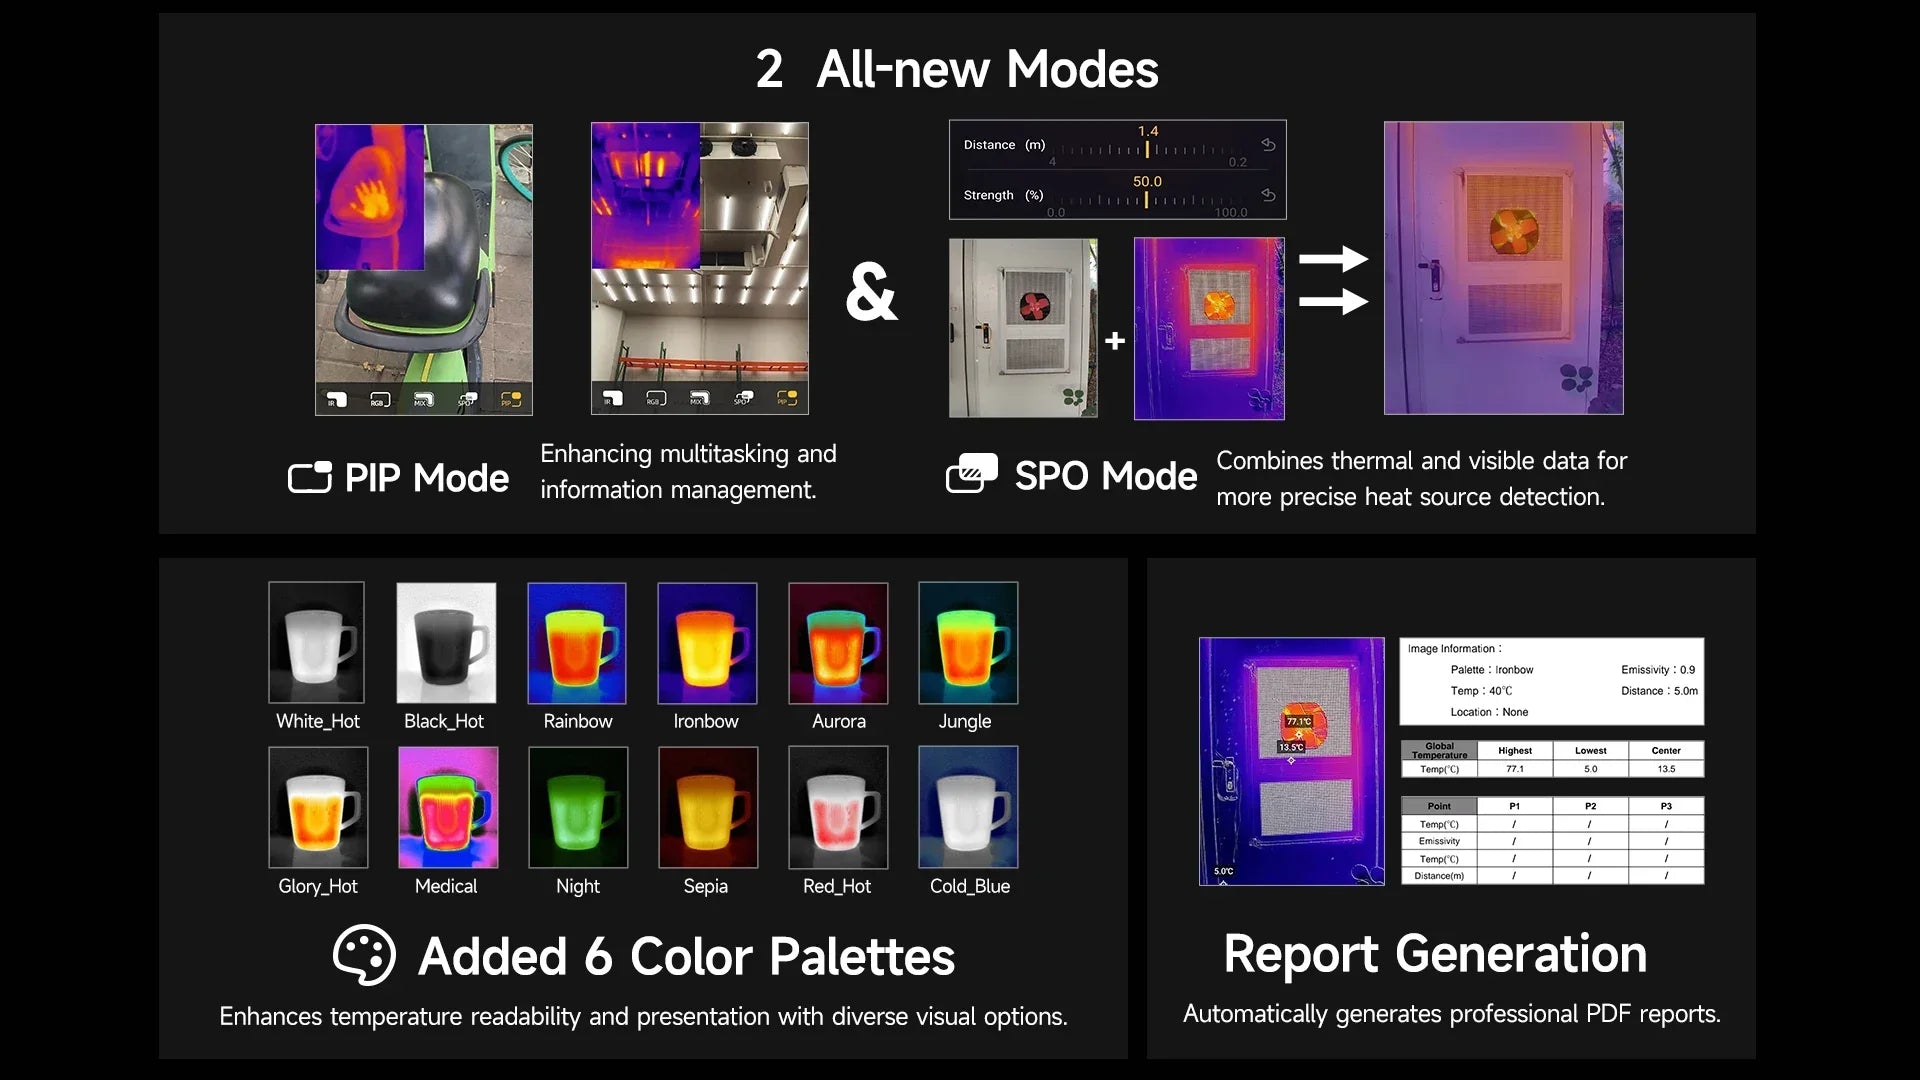Tap the highlighted PIP icon in scooter screenshot
This screenshot has height=1080, width=1920.
tap(511, 399)
